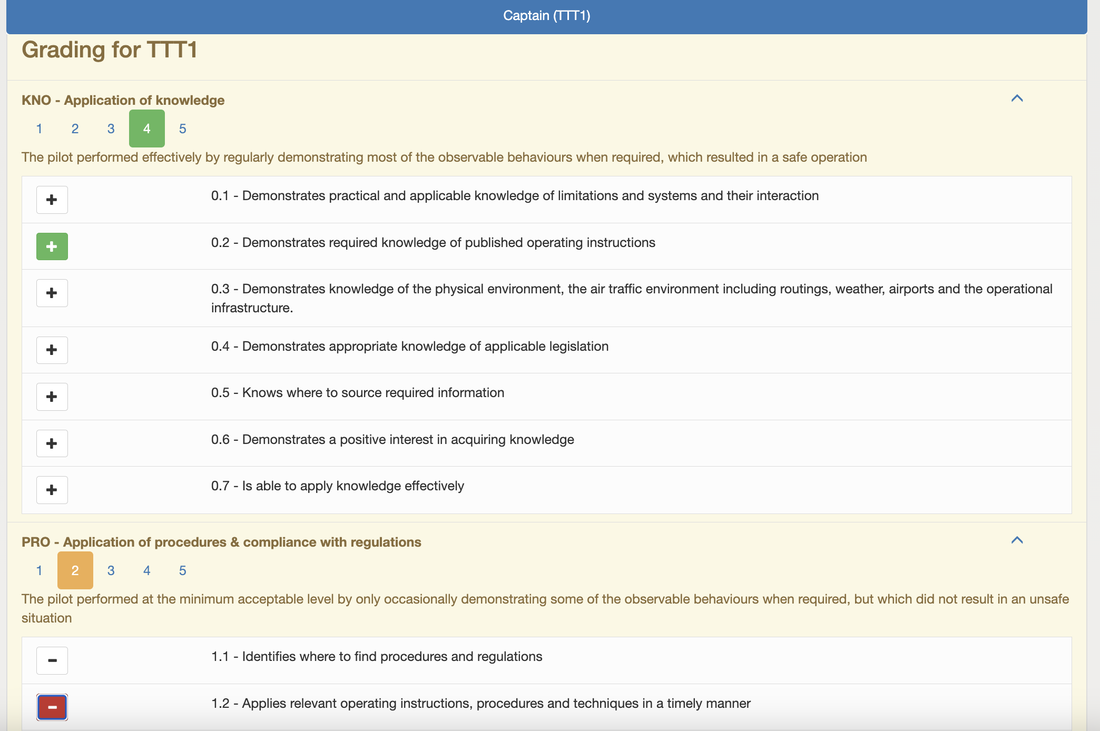Viewport: 1100px width, 731px height.
Task: Choose grade 3 under KNO
Action: point(111,128)
